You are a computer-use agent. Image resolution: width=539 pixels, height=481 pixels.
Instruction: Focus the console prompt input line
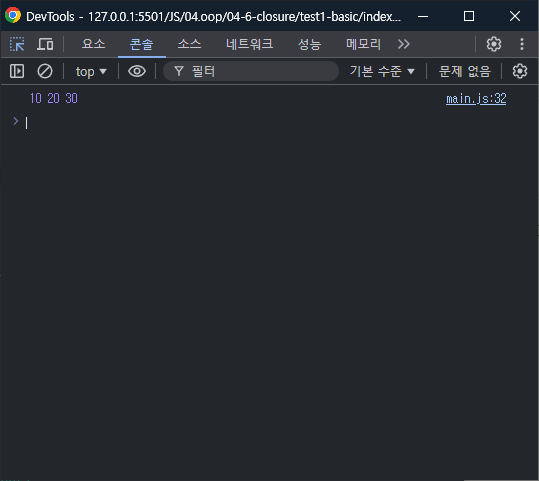275,122
